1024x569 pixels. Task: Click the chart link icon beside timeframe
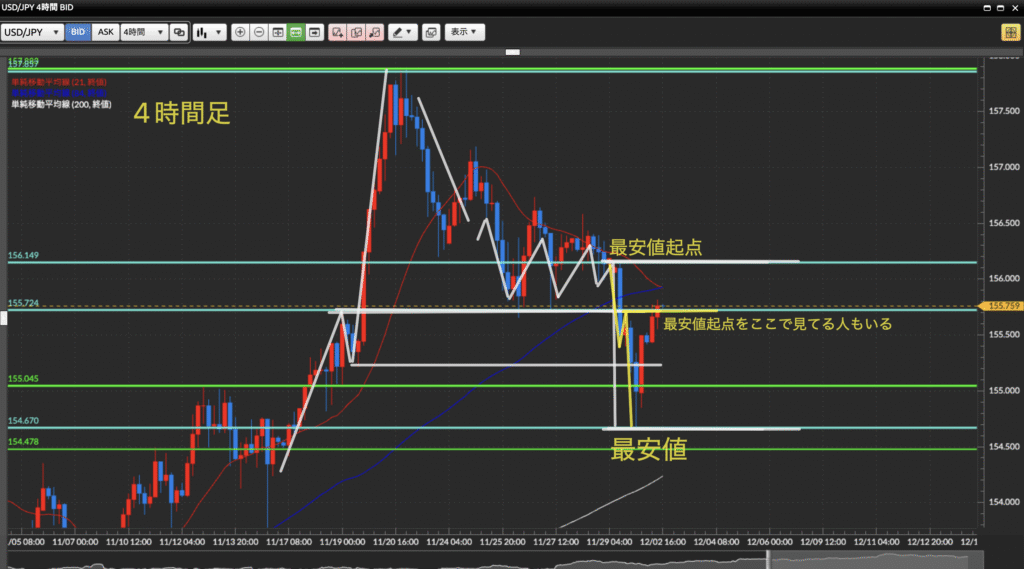click(x=179, y=32)
